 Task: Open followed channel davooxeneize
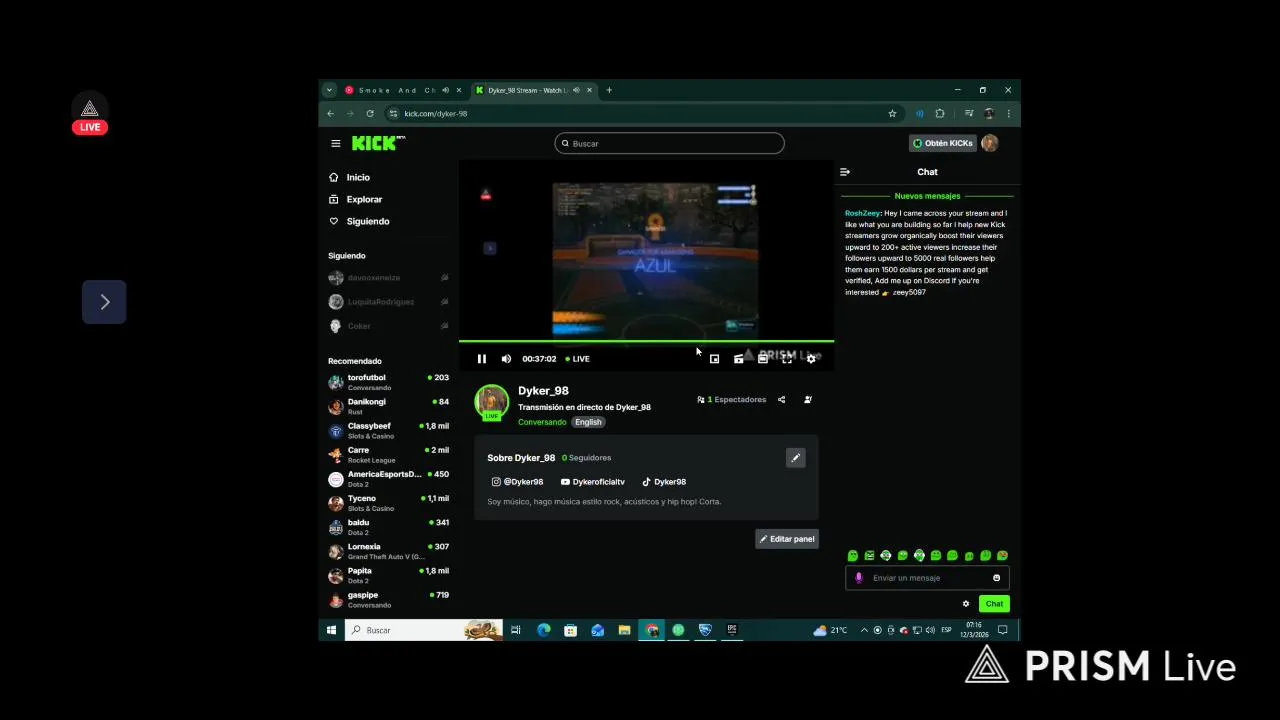388,278
